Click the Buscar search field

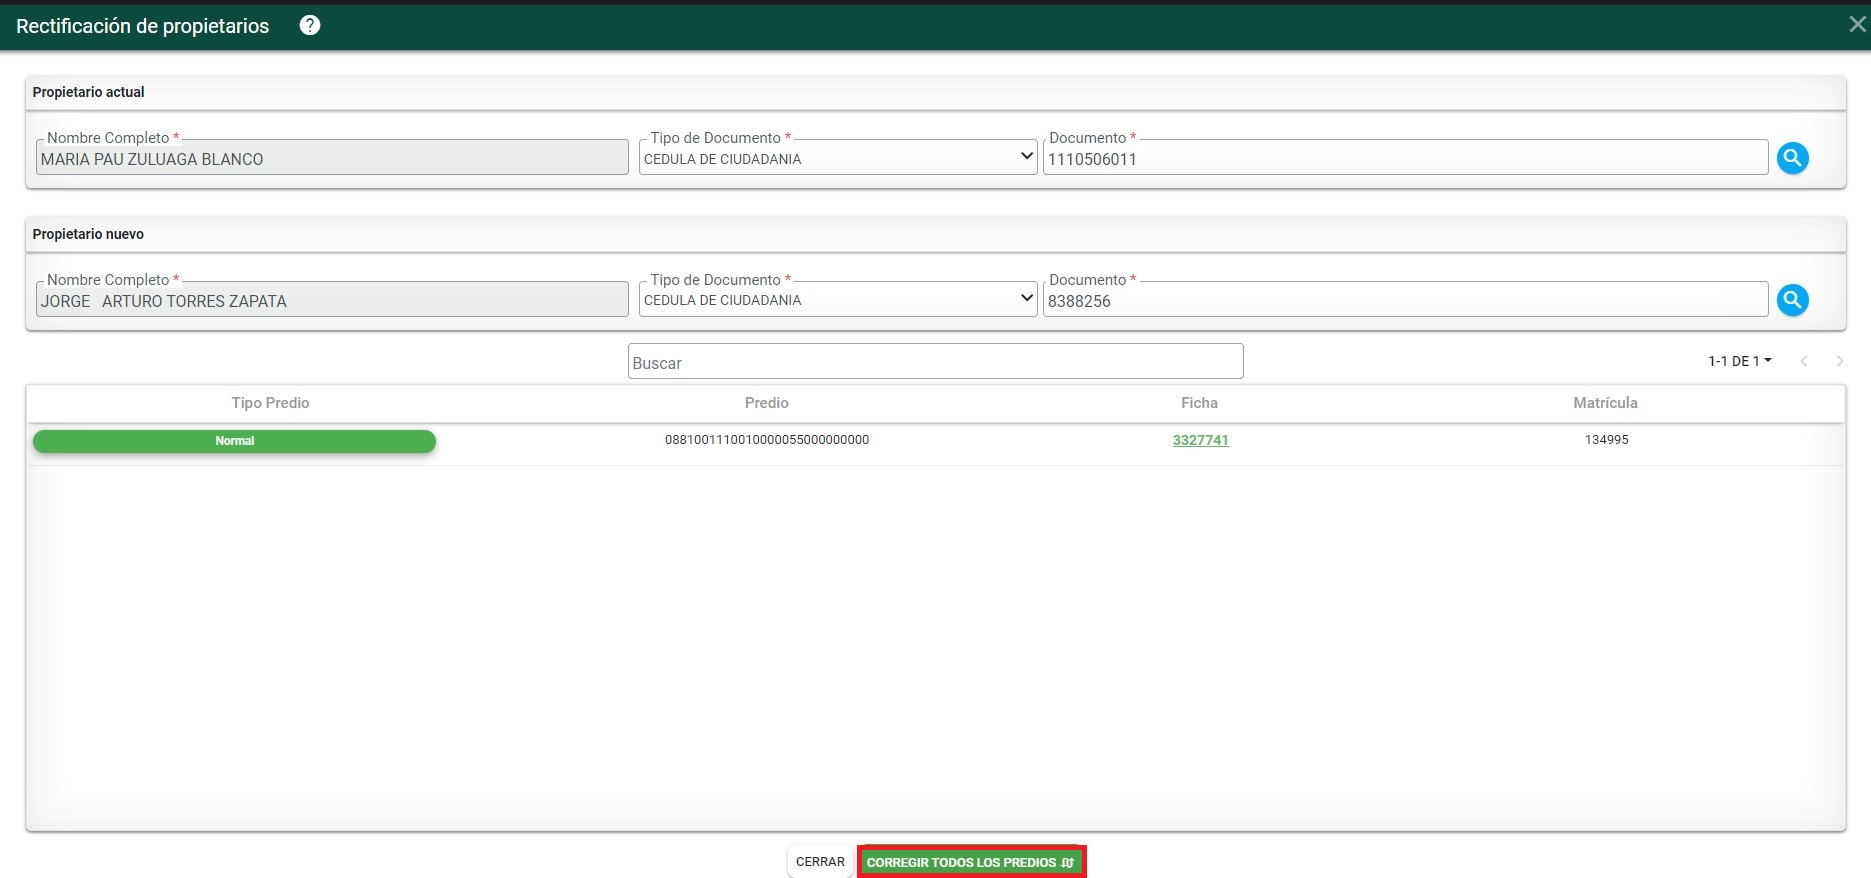click(935, 362)
